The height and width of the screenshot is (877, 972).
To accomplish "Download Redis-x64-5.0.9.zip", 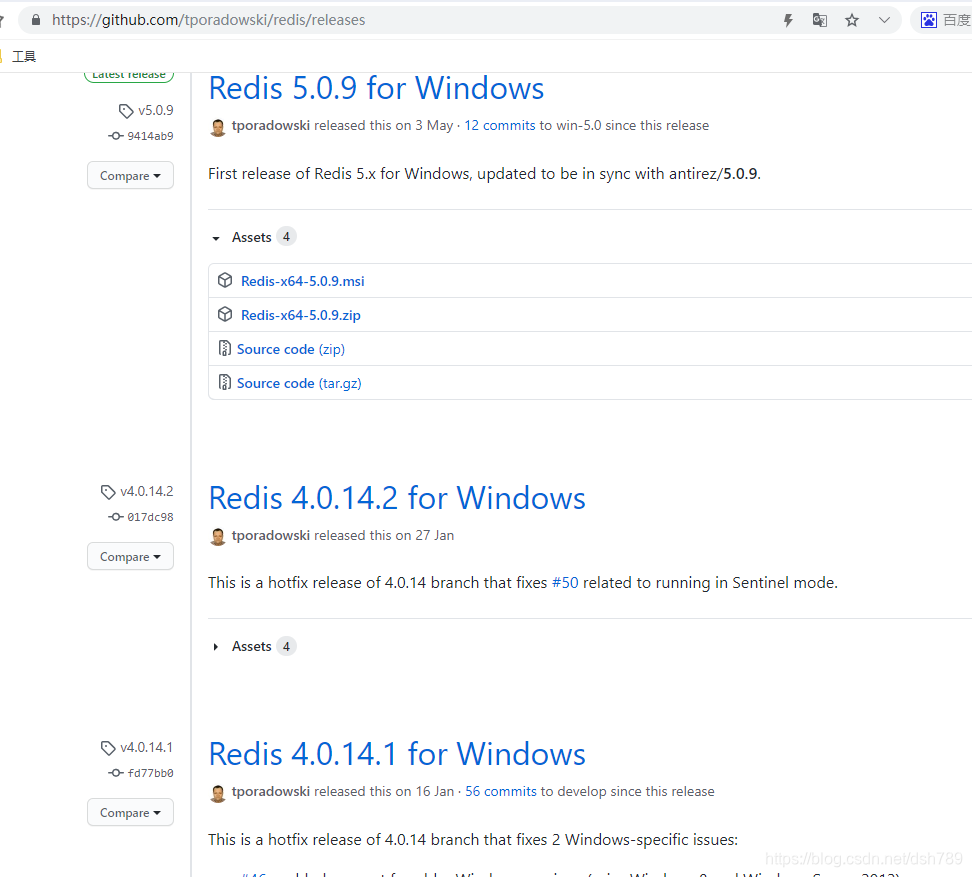I will [x=301, y=315].
